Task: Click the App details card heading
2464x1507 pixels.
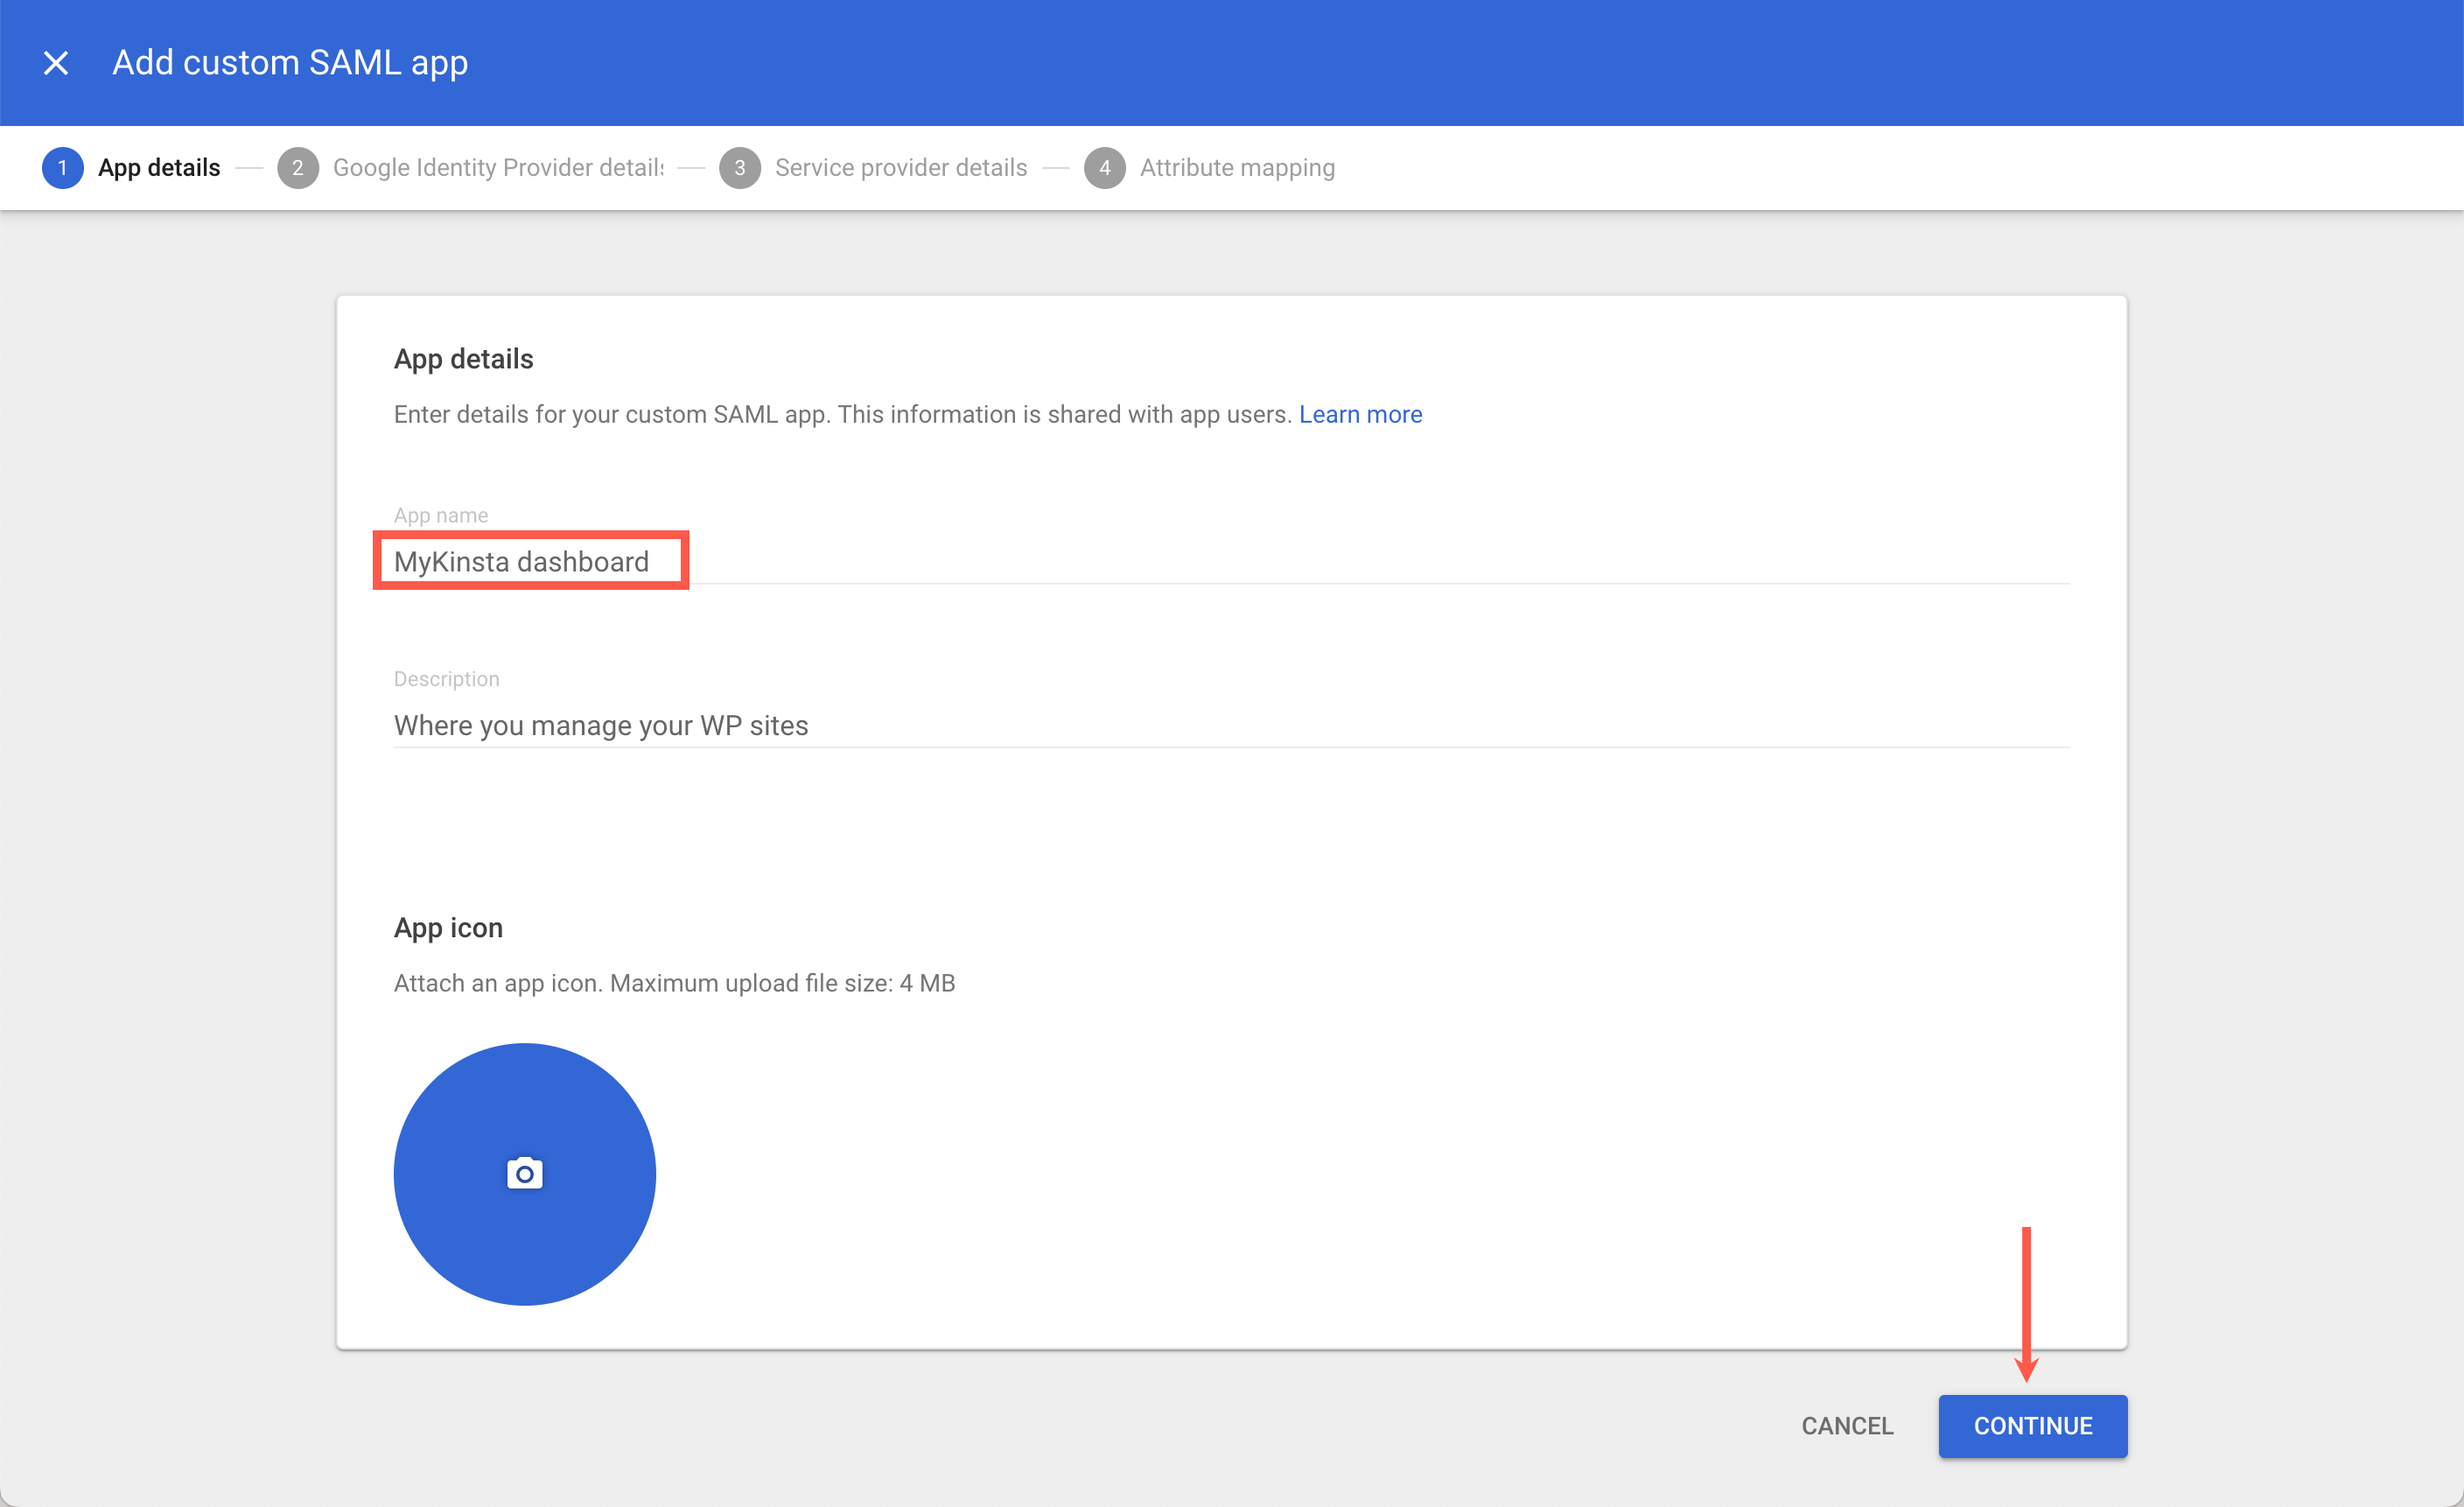Action: pos(463,358)
